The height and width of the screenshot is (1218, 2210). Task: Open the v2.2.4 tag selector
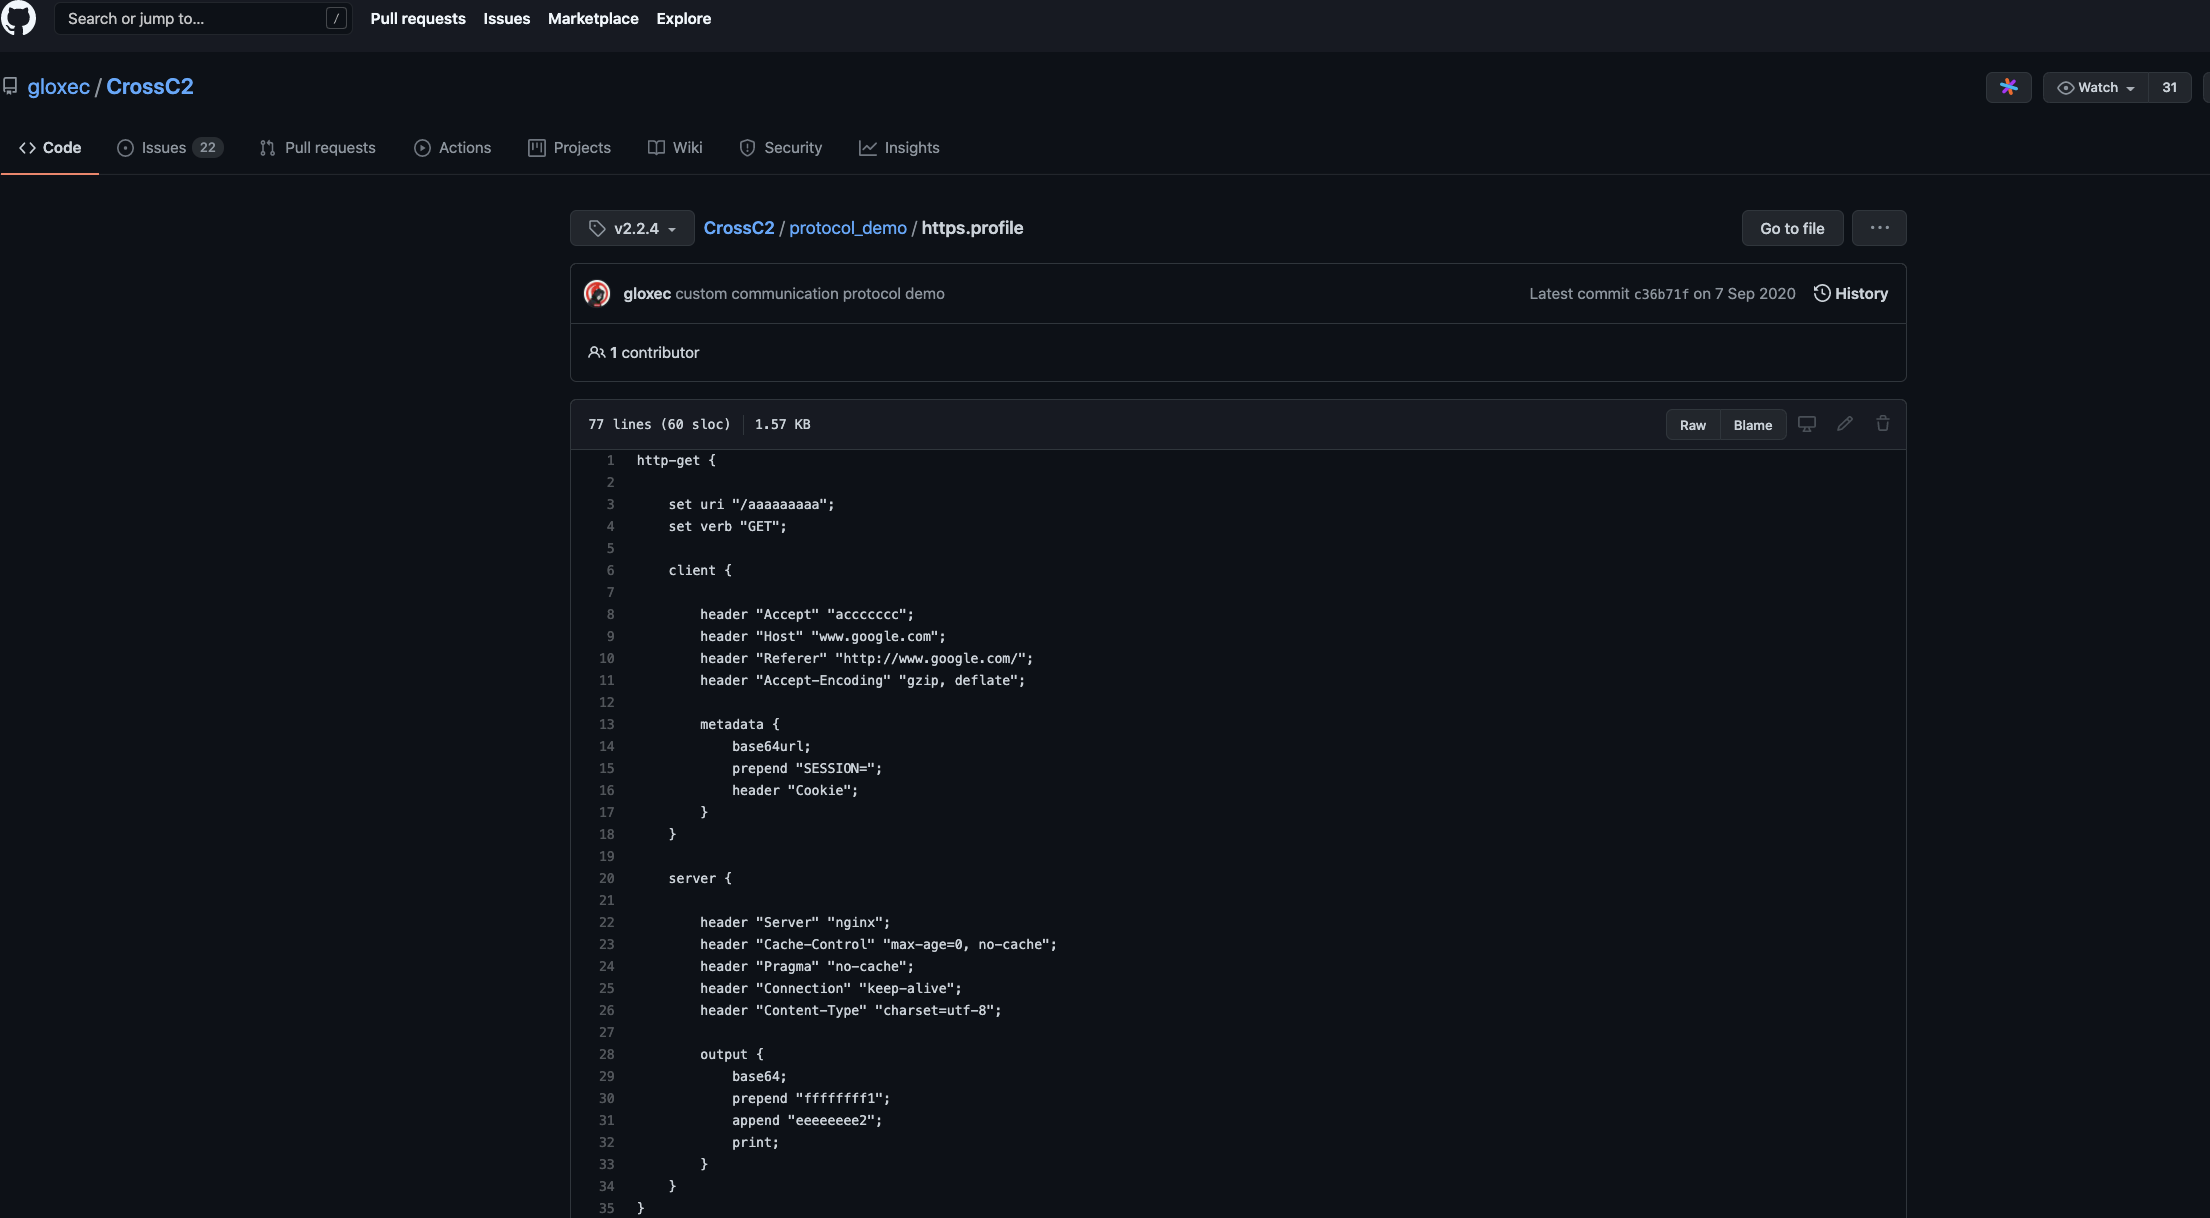631,228
